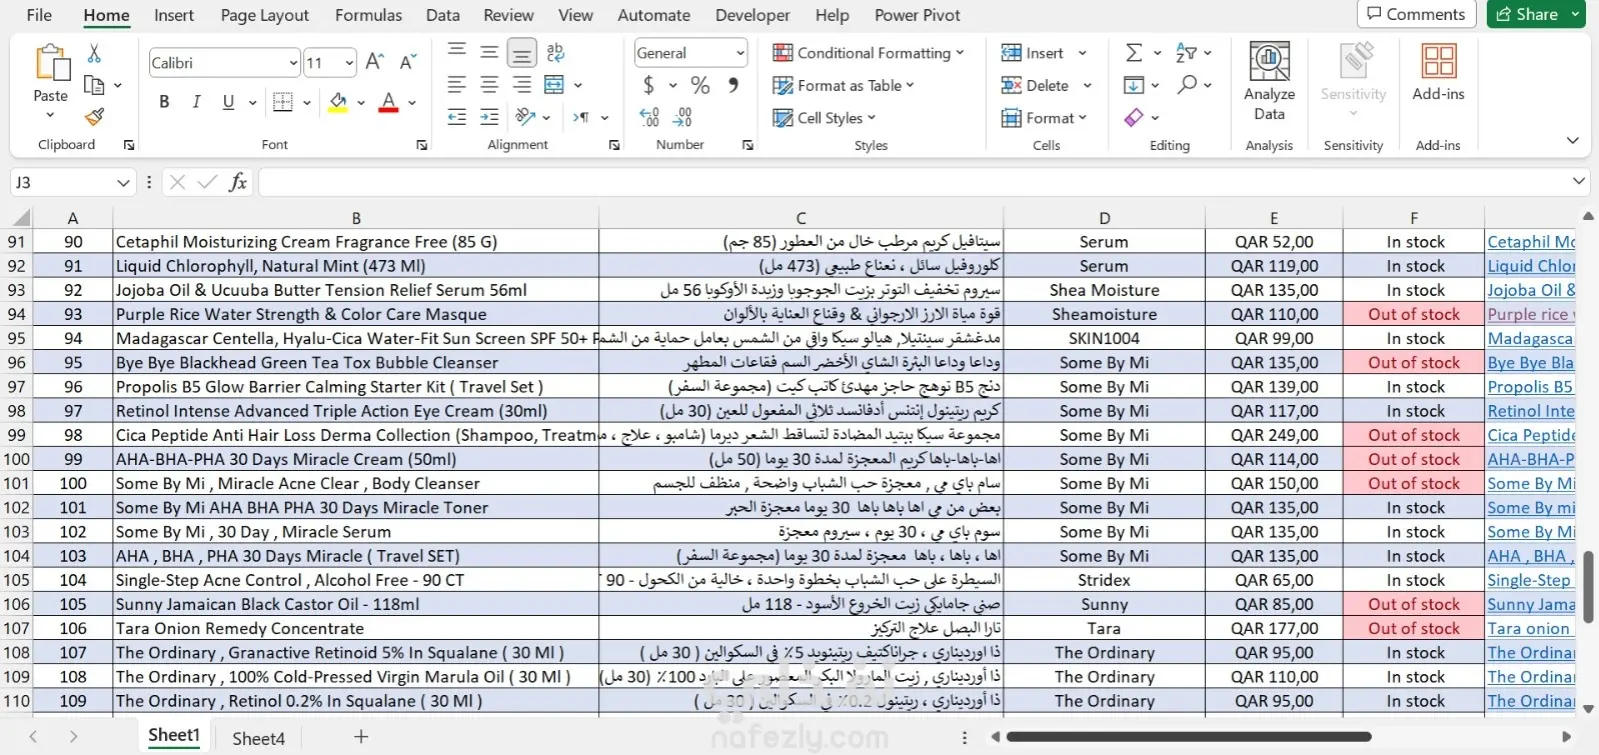Viewport: 1599px width, 755px height.
Task: Click the horizontal scrollbar thumb
Action: click(x=1188, y=737)
